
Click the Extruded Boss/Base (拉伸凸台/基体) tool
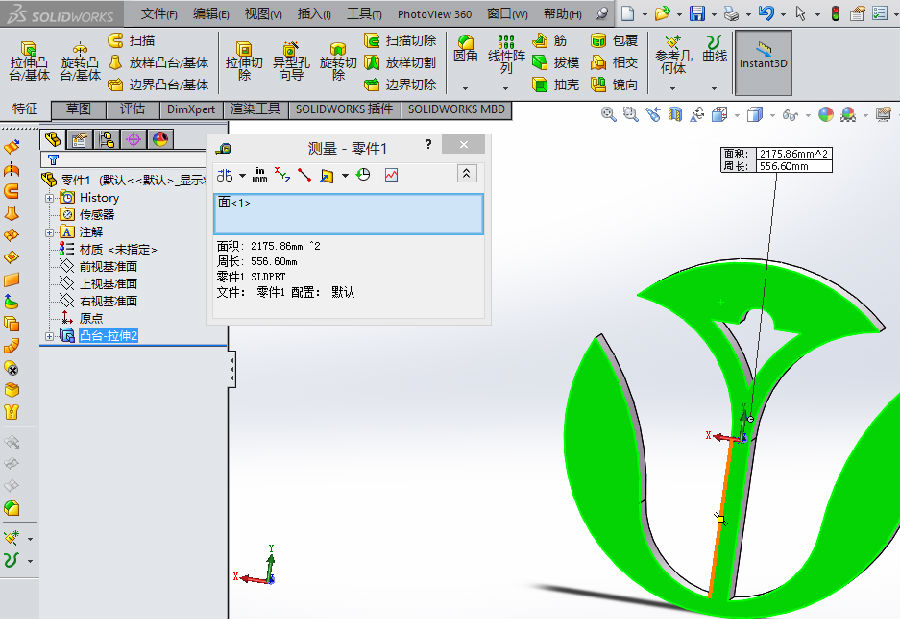tap(29, 61)
